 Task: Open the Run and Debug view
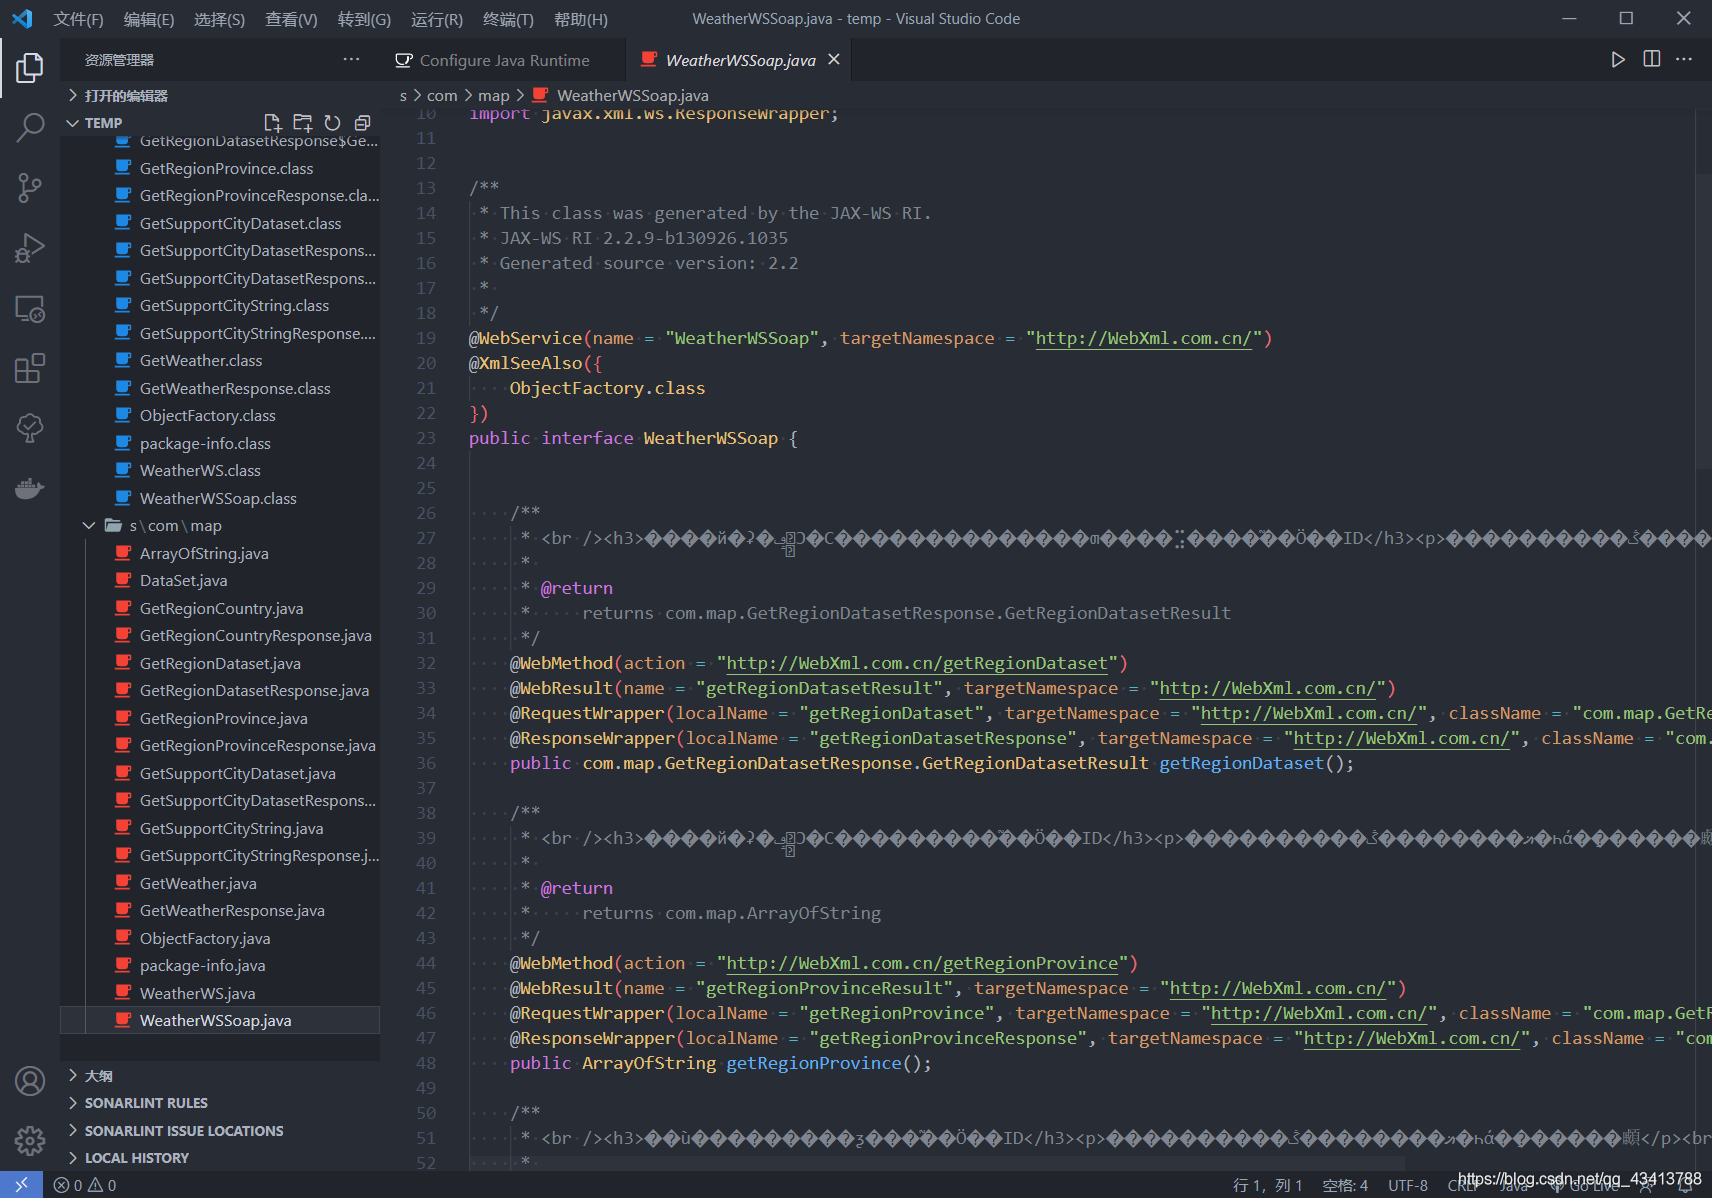pos(30,248)
